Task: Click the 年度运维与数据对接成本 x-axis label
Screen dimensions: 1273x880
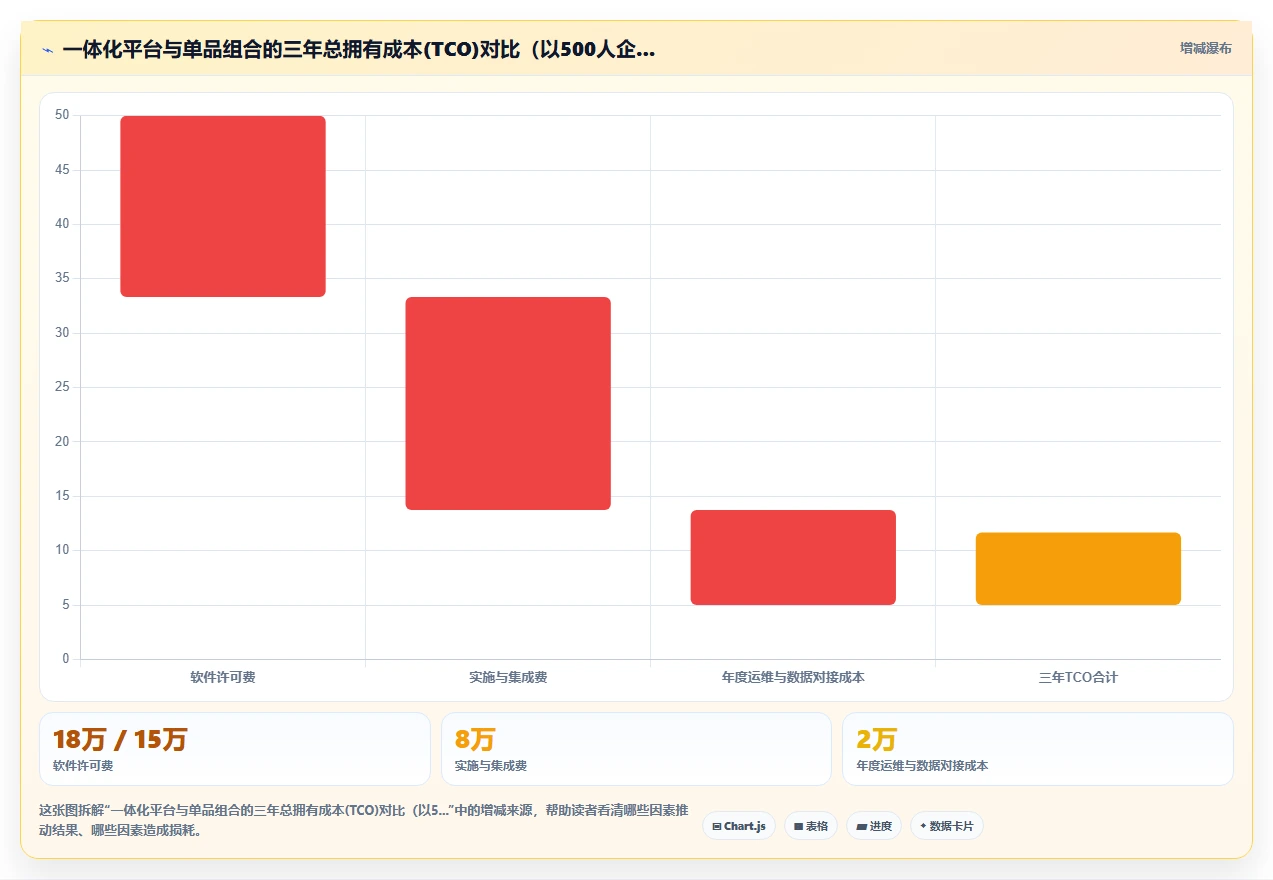Action: pos(793,677)
